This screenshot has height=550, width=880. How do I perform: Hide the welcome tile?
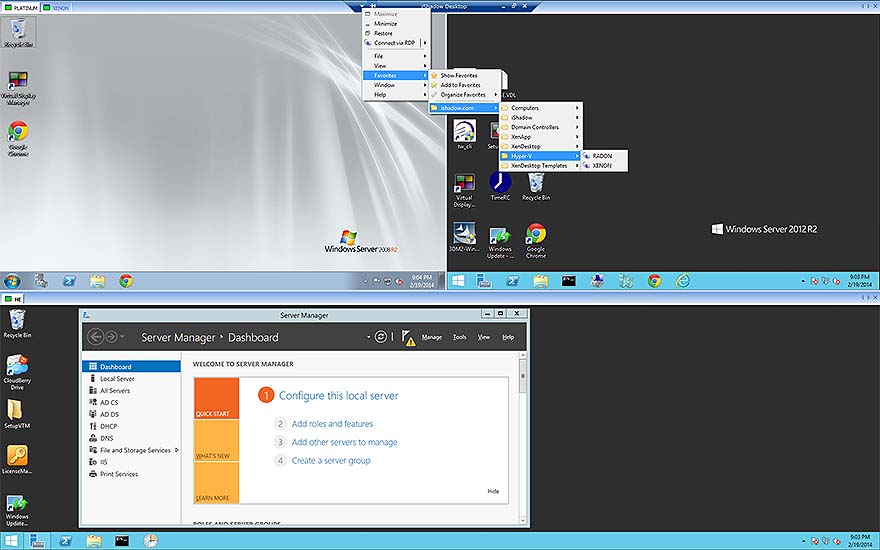pyautogui.click(x=493, y=491)
